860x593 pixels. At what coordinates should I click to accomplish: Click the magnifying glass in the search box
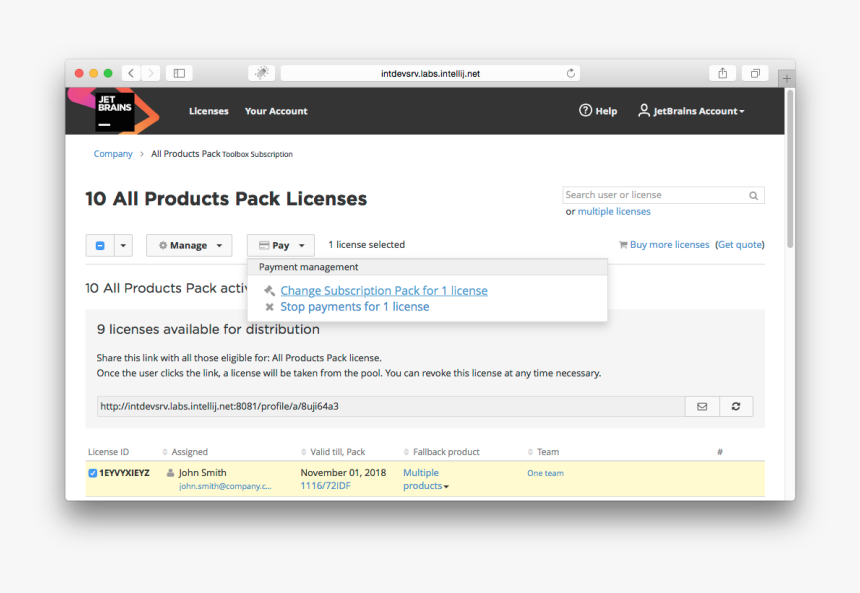click(753, 195)
